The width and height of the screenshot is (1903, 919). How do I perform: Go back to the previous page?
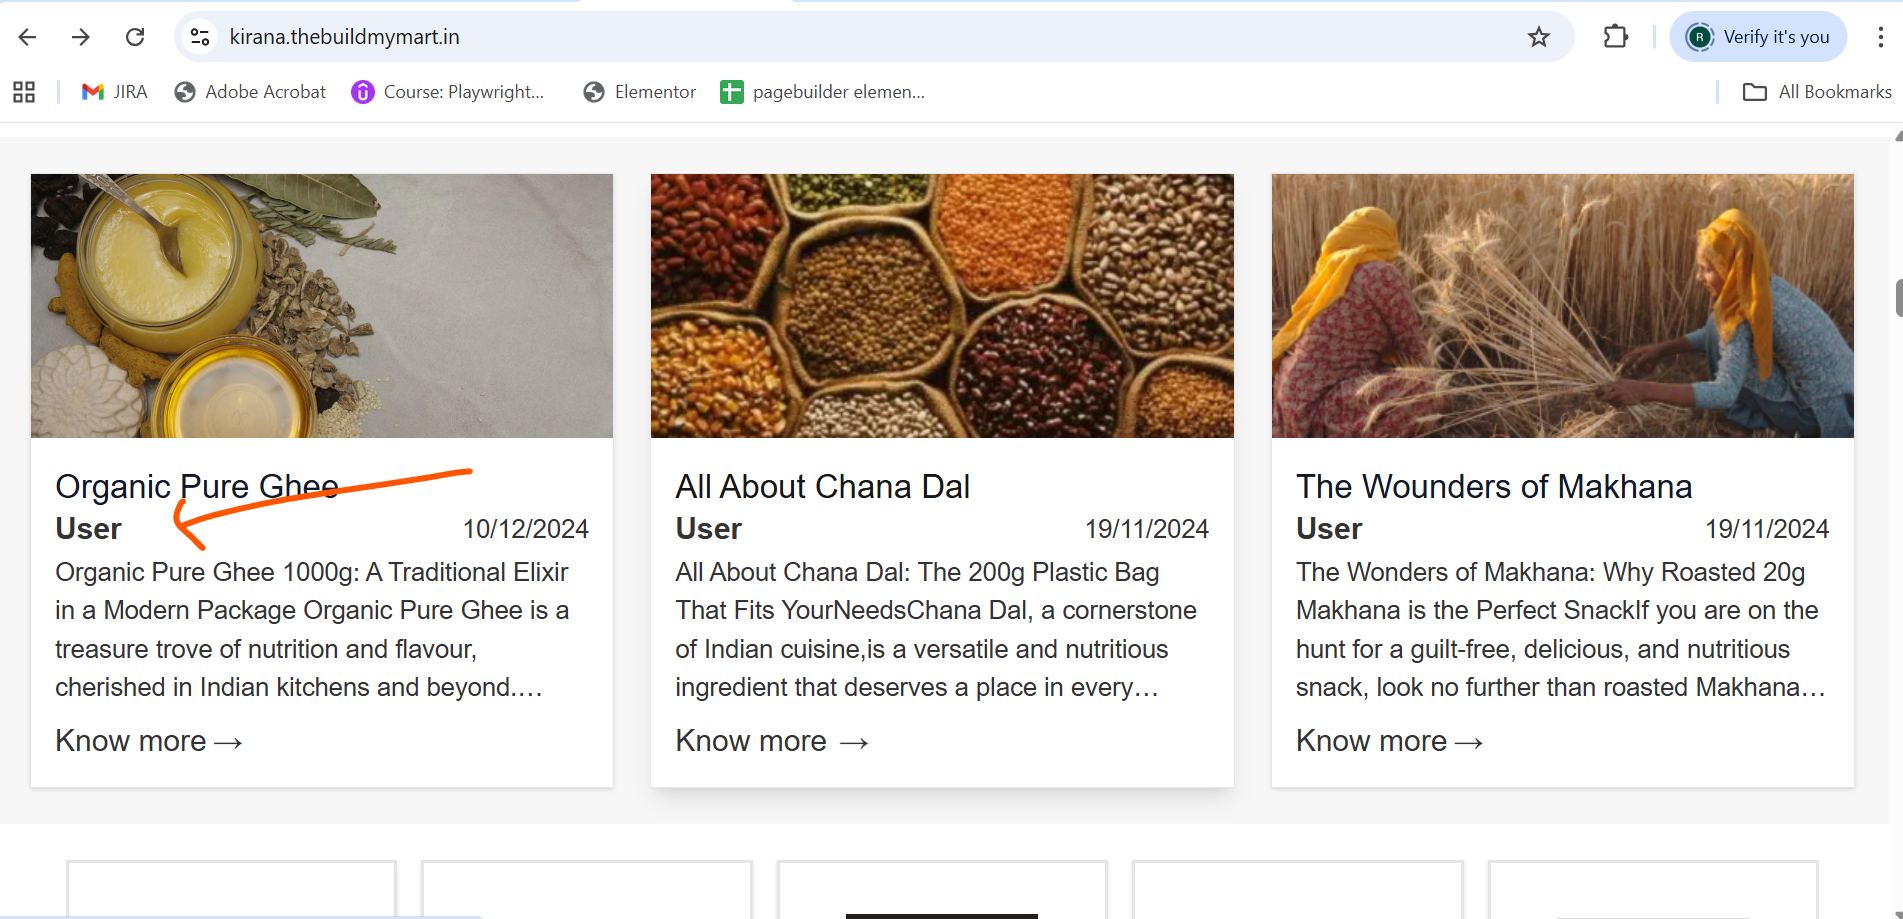click(x=27, y=37)
